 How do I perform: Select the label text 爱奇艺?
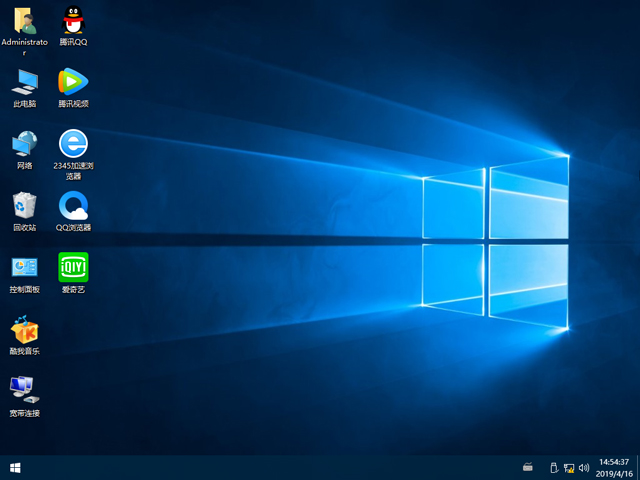point(73,289)
